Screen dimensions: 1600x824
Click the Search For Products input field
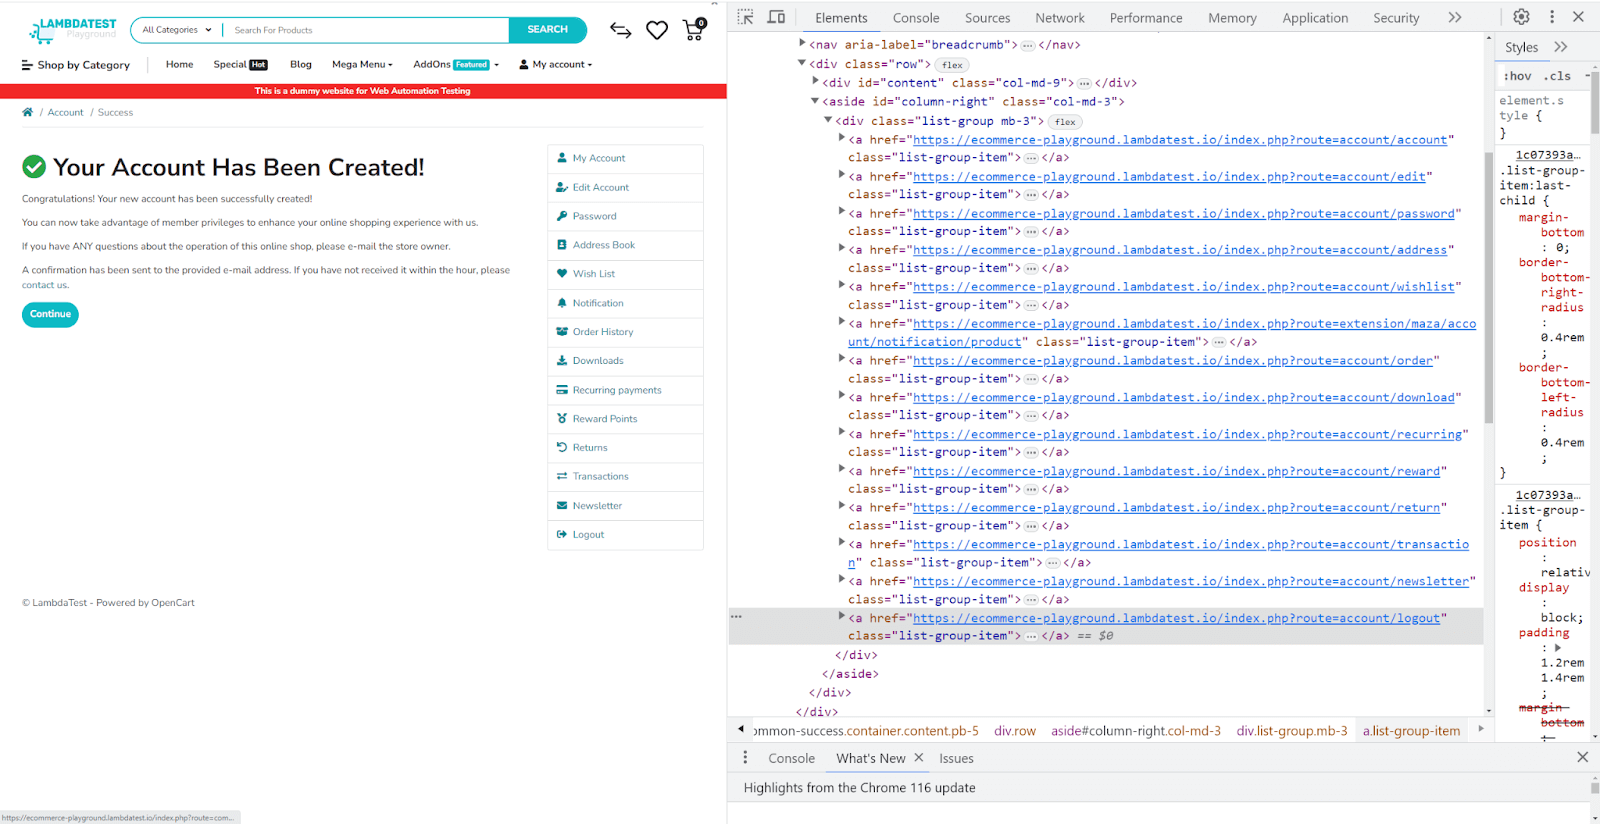point(366,30)
